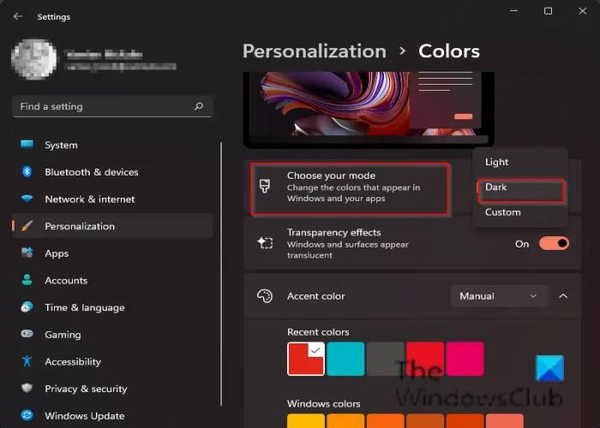Click the Accessibility figure icon
600x428 pixels.
click(x=27, y=361)
